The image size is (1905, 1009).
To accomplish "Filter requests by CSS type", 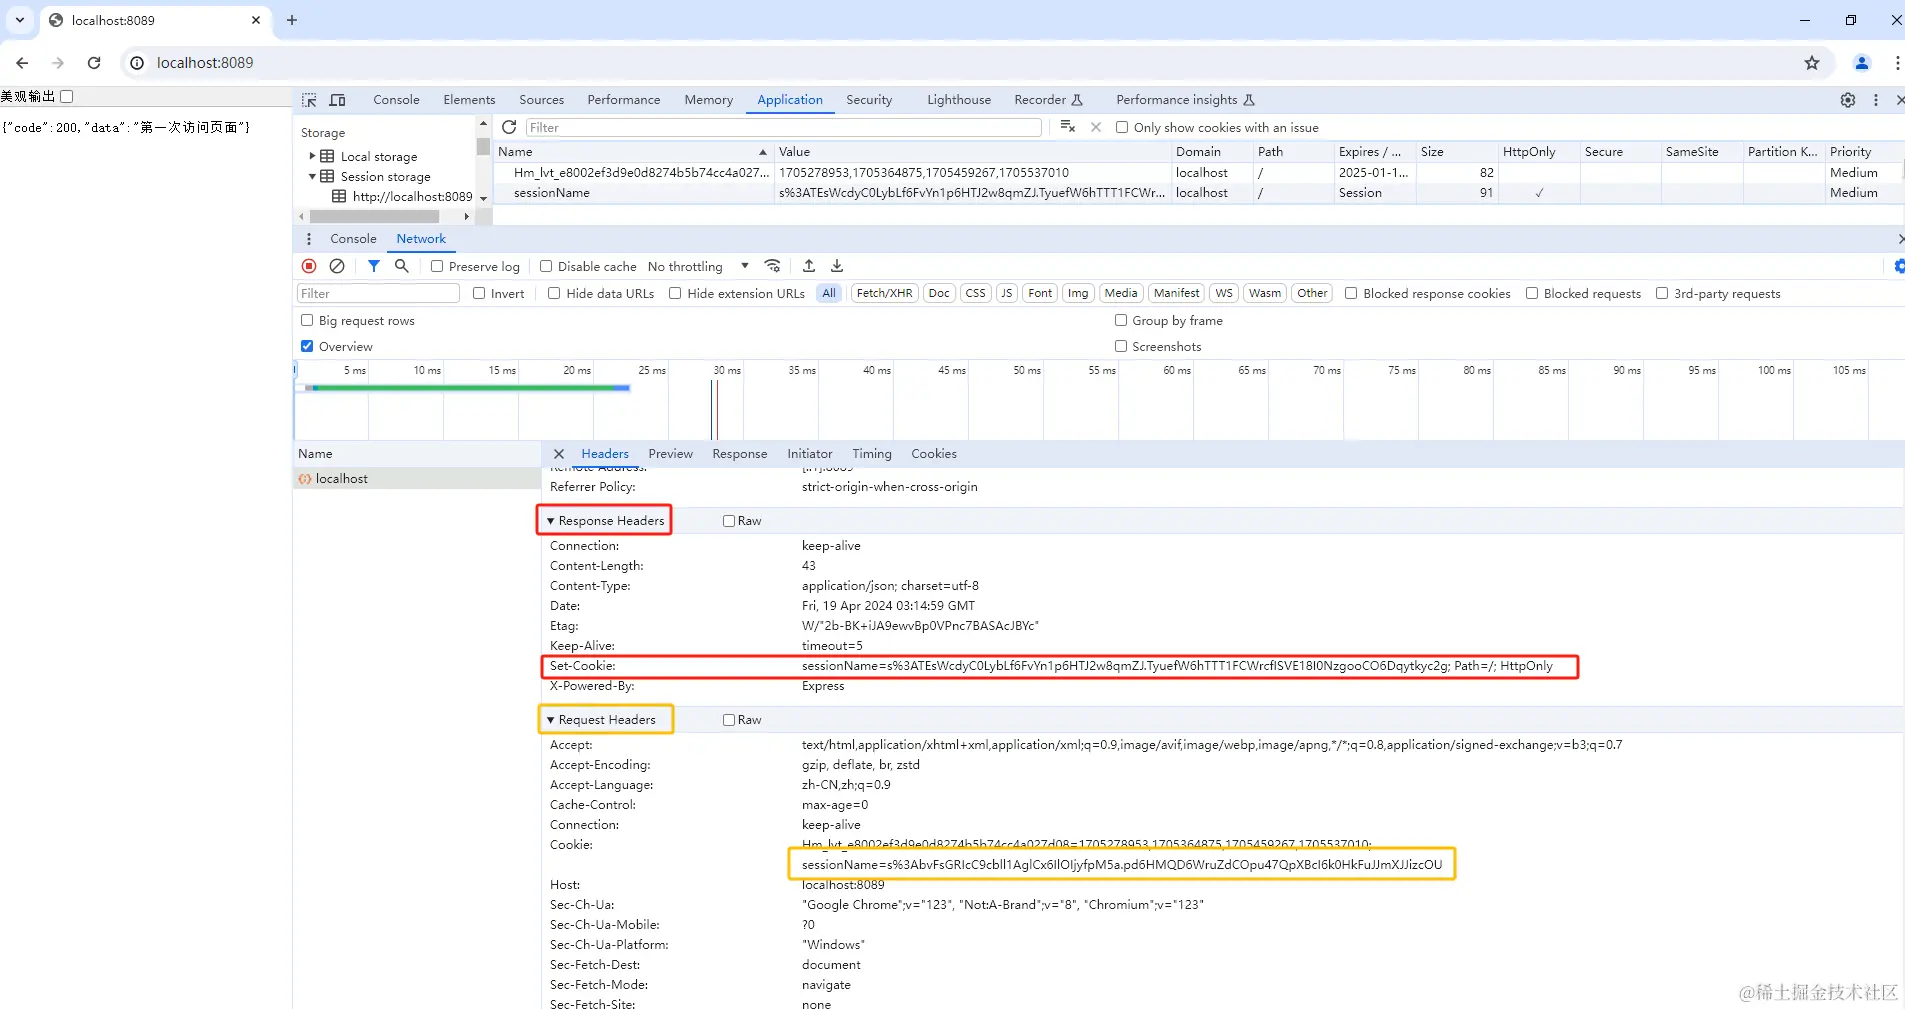I will pyautogui.click(x=975, y=294).
